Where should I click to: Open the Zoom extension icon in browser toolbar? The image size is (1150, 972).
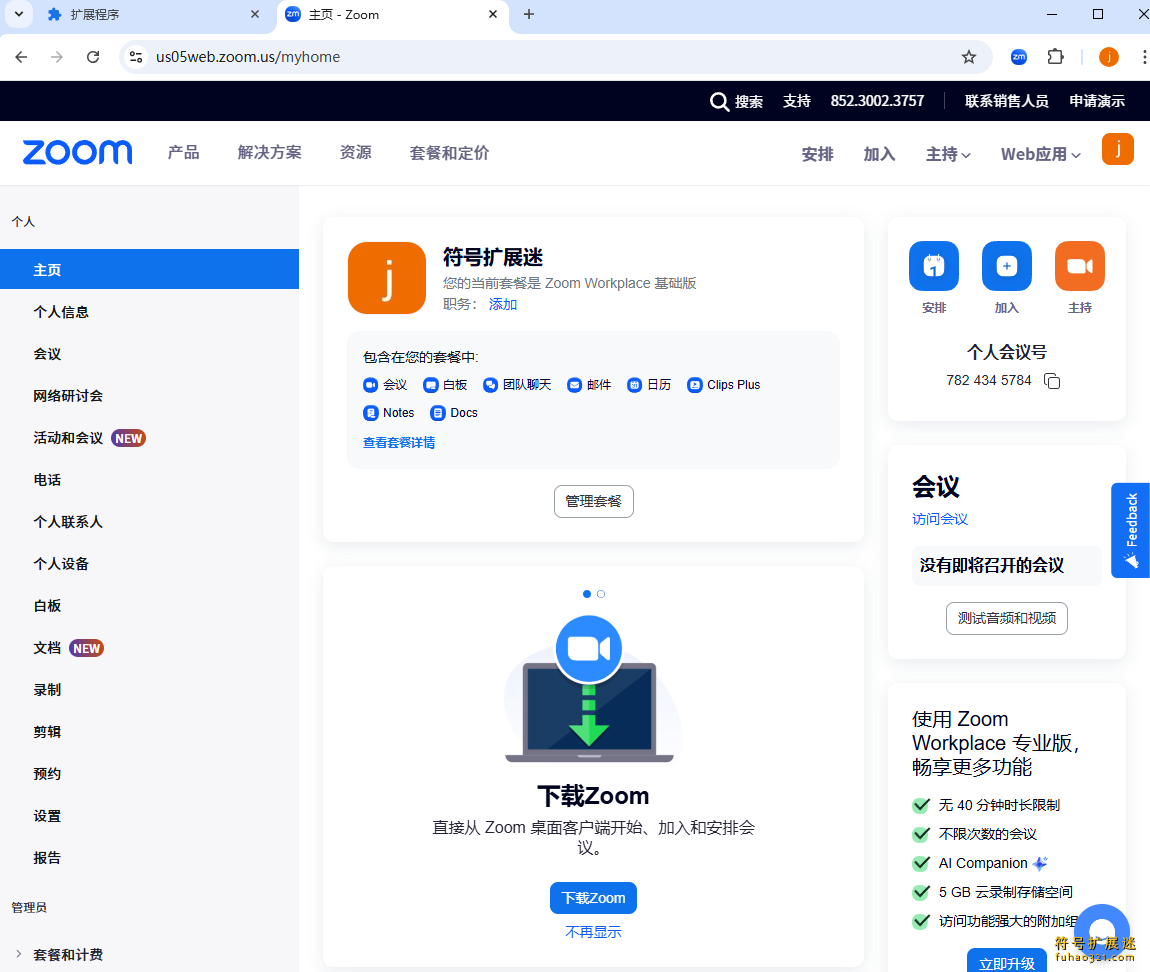click(1019, 56)
